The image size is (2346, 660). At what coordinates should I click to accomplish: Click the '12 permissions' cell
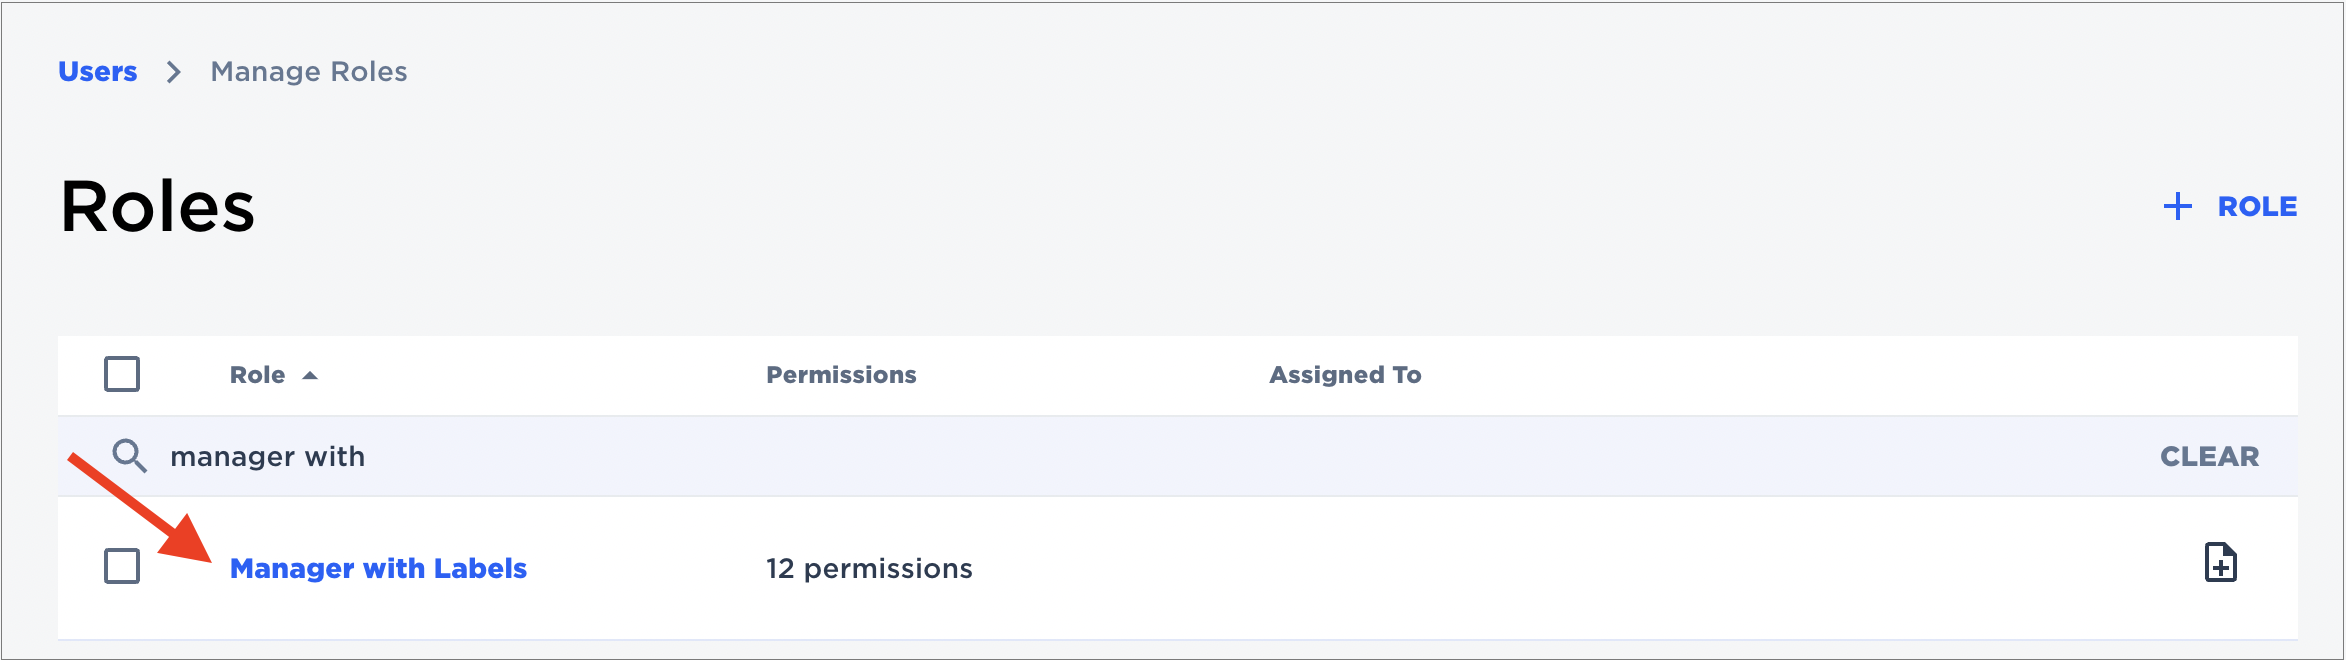click(869, 568)
